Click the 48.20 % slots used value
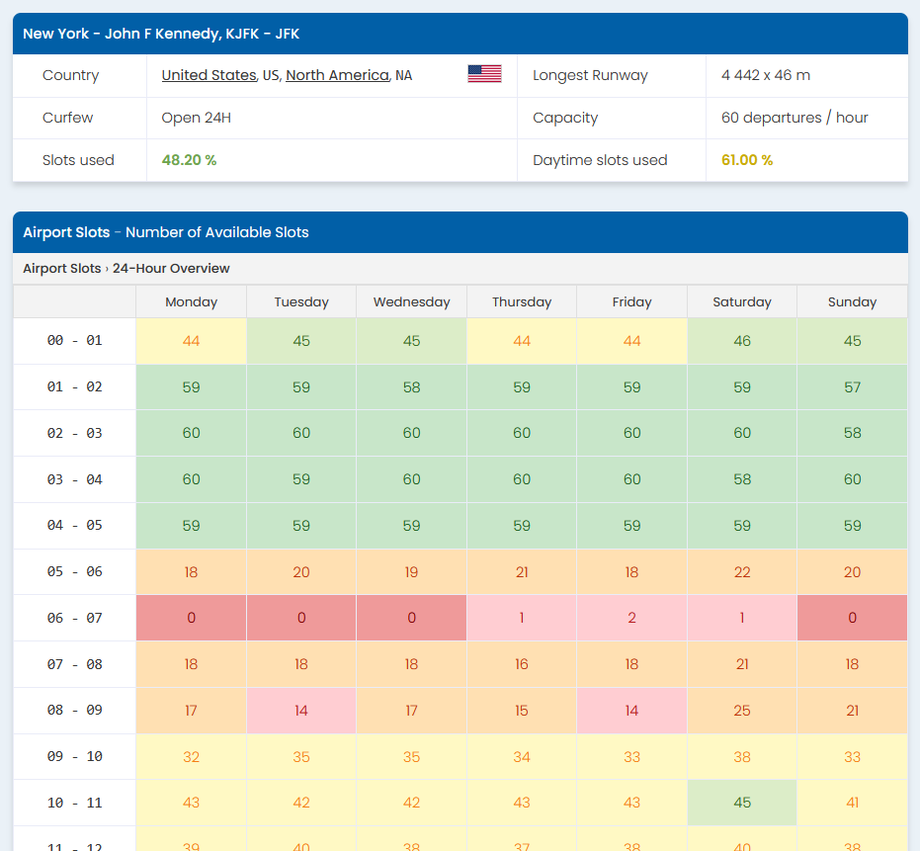This screenshot has height=851, width=920. pyautogui.click(x=189, y=160)
